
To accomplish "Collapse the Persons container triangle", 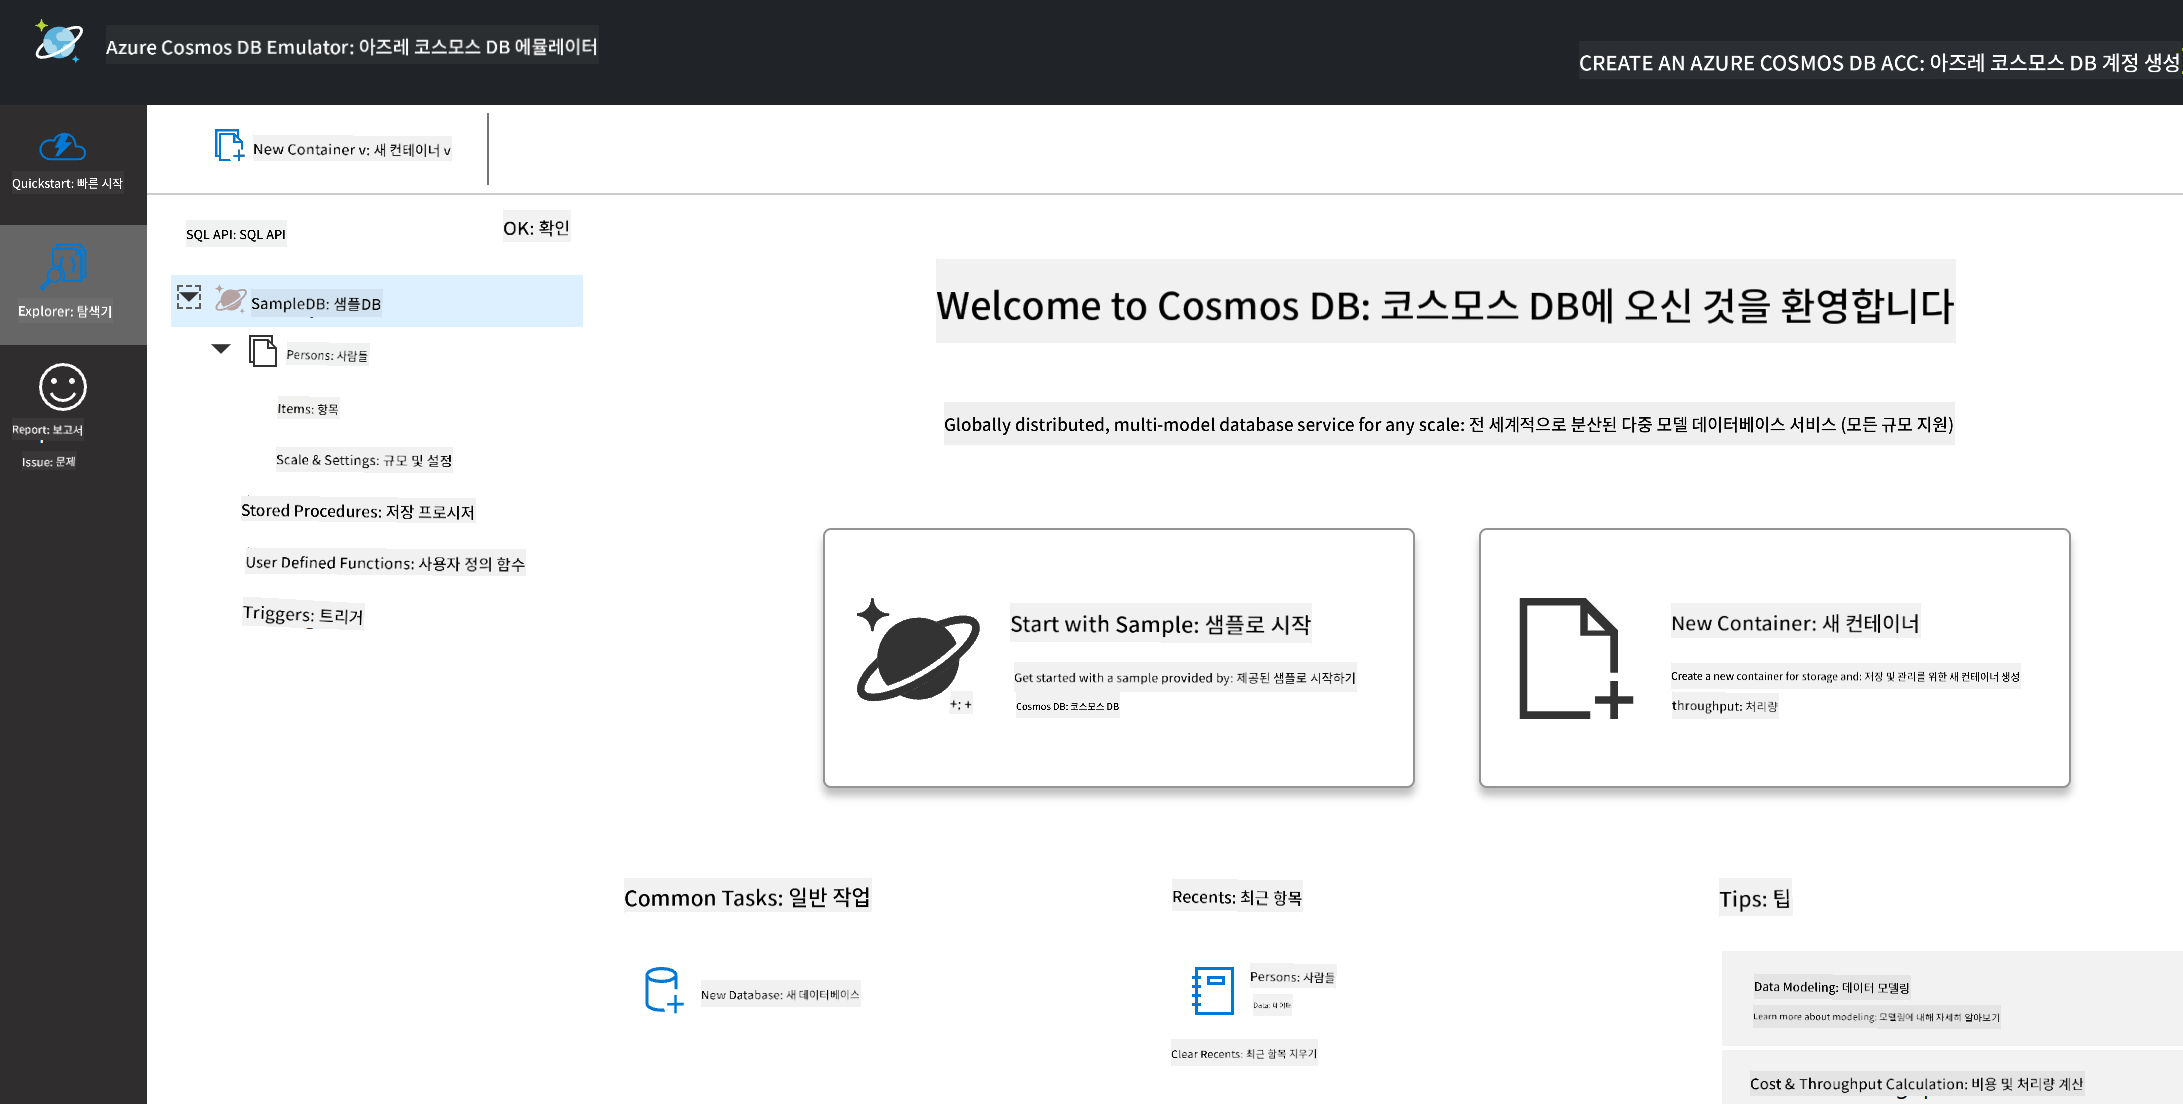I will click(221, 349).
